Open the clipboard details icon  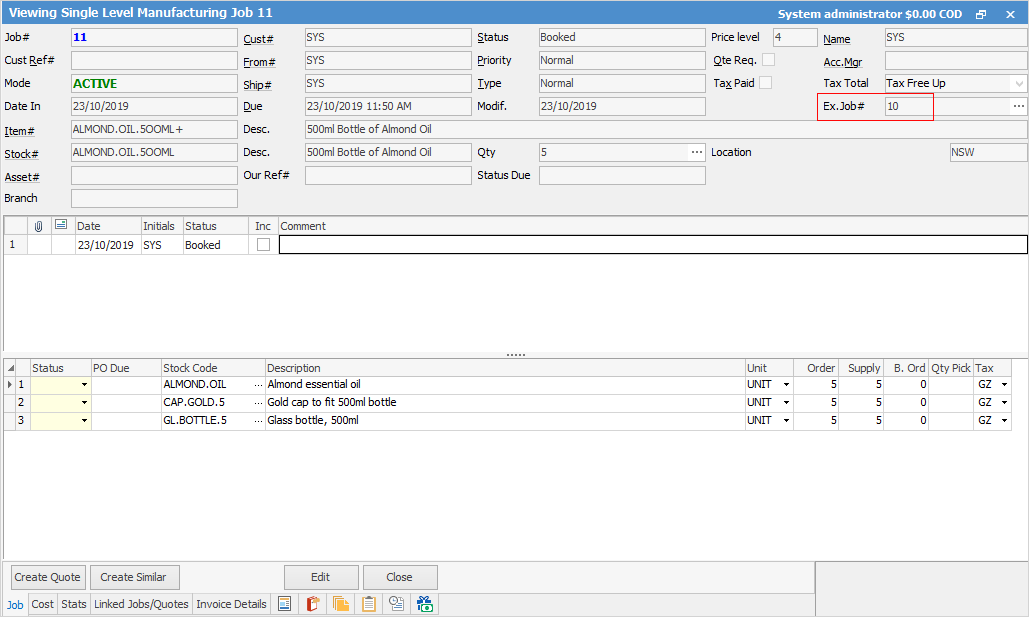click(368, 604)
